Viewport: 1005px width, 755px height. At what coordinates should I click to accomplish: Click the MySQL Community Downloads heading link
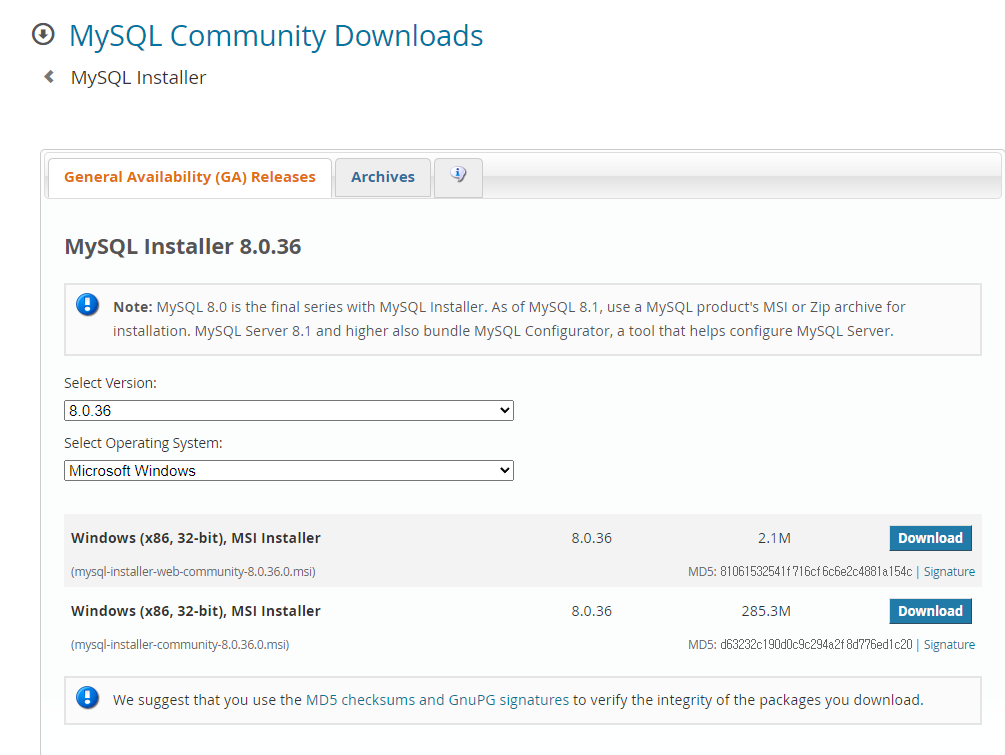(276, 35)
